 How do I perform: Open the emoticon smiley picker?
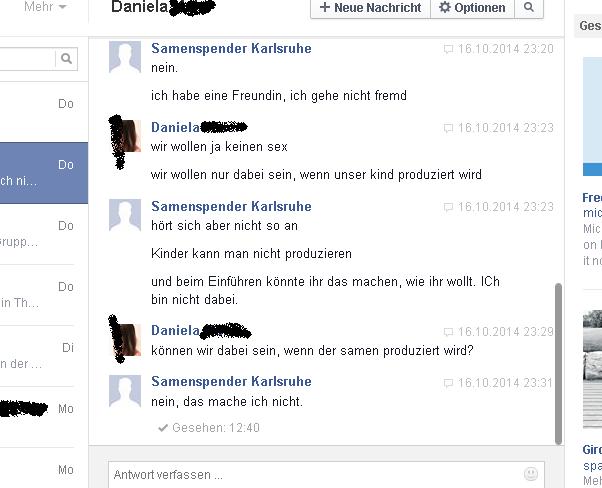(x=531, y=474)
